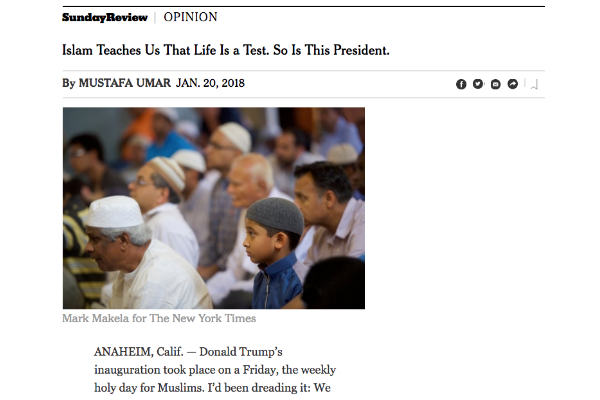Screen dimensions: 600x400
Task: Click the word 'Muslims' in the last line
Action: [x=181, y=388]
